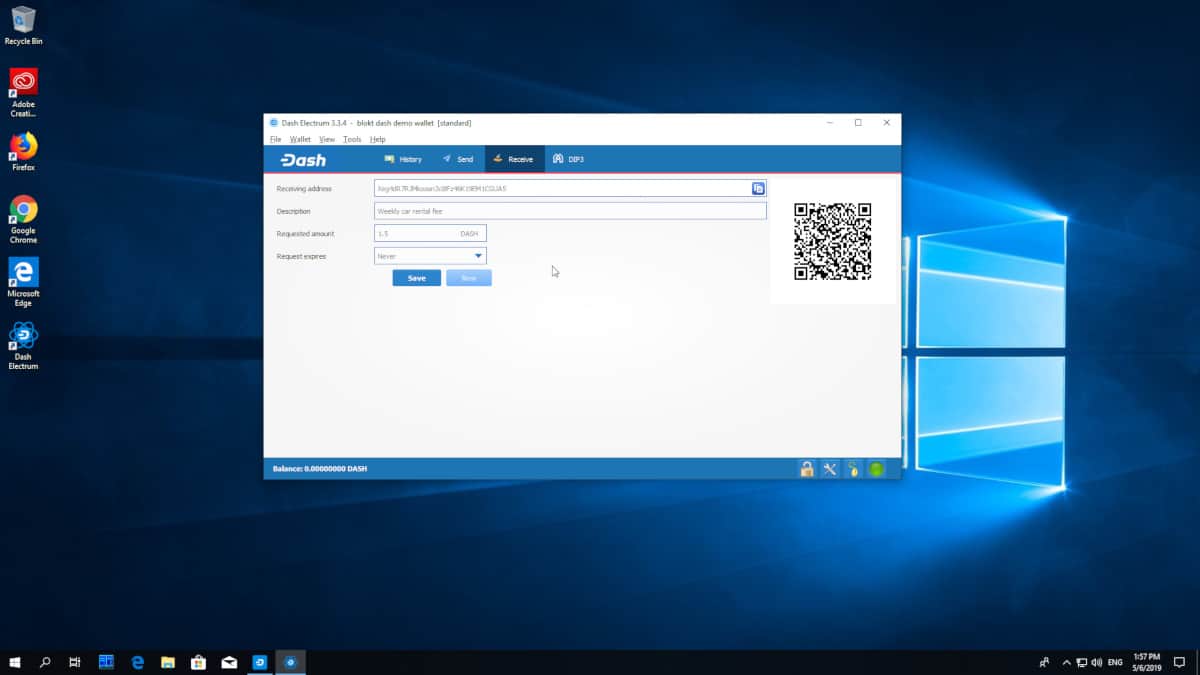The image size is (1200, 675).
Task: Click the Save button
Action: (x=416, y=278)
